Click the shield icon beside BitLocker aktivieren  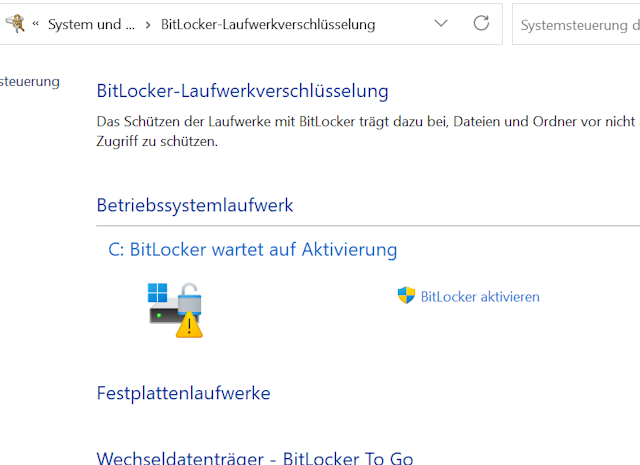coord(406,296)
